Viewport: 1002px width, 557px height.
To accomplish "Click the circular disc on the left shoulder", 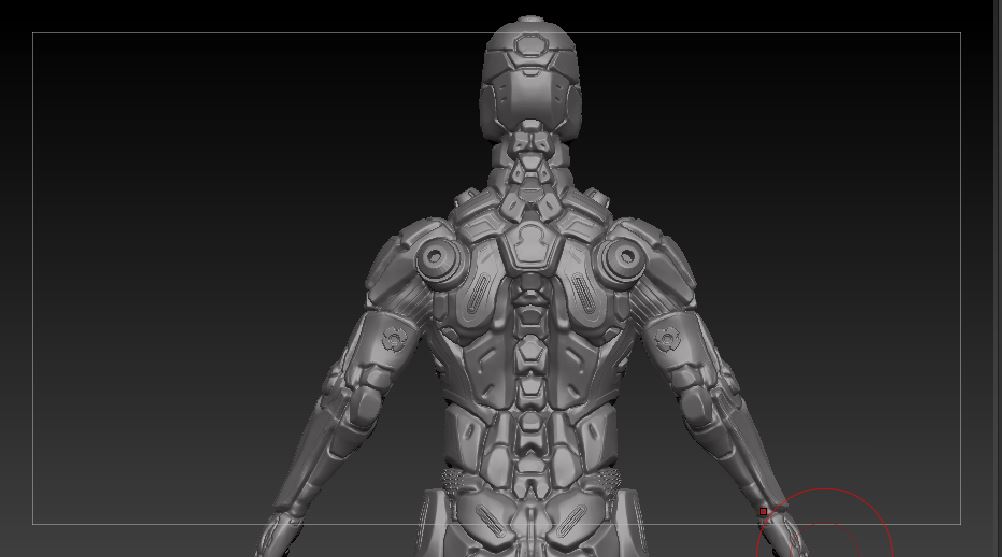I will click(435, 258).
